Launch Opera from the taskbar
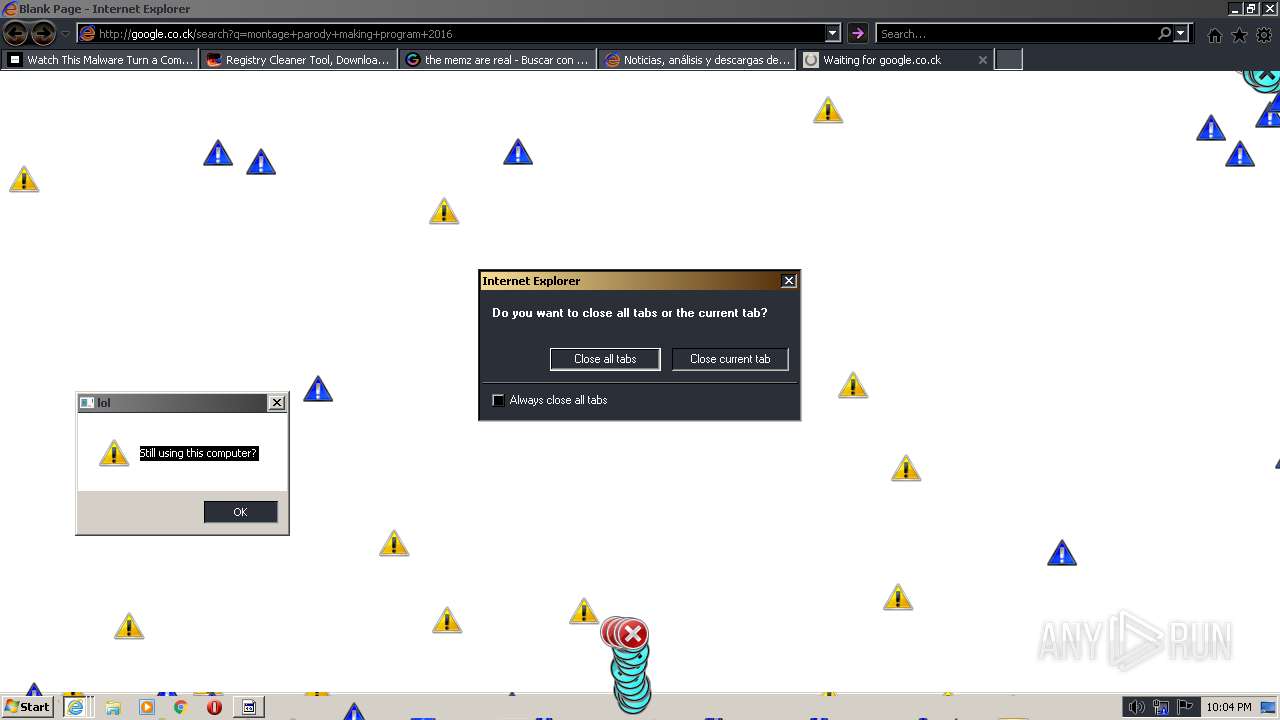1280x720 pixels. [x=214, y=707]
